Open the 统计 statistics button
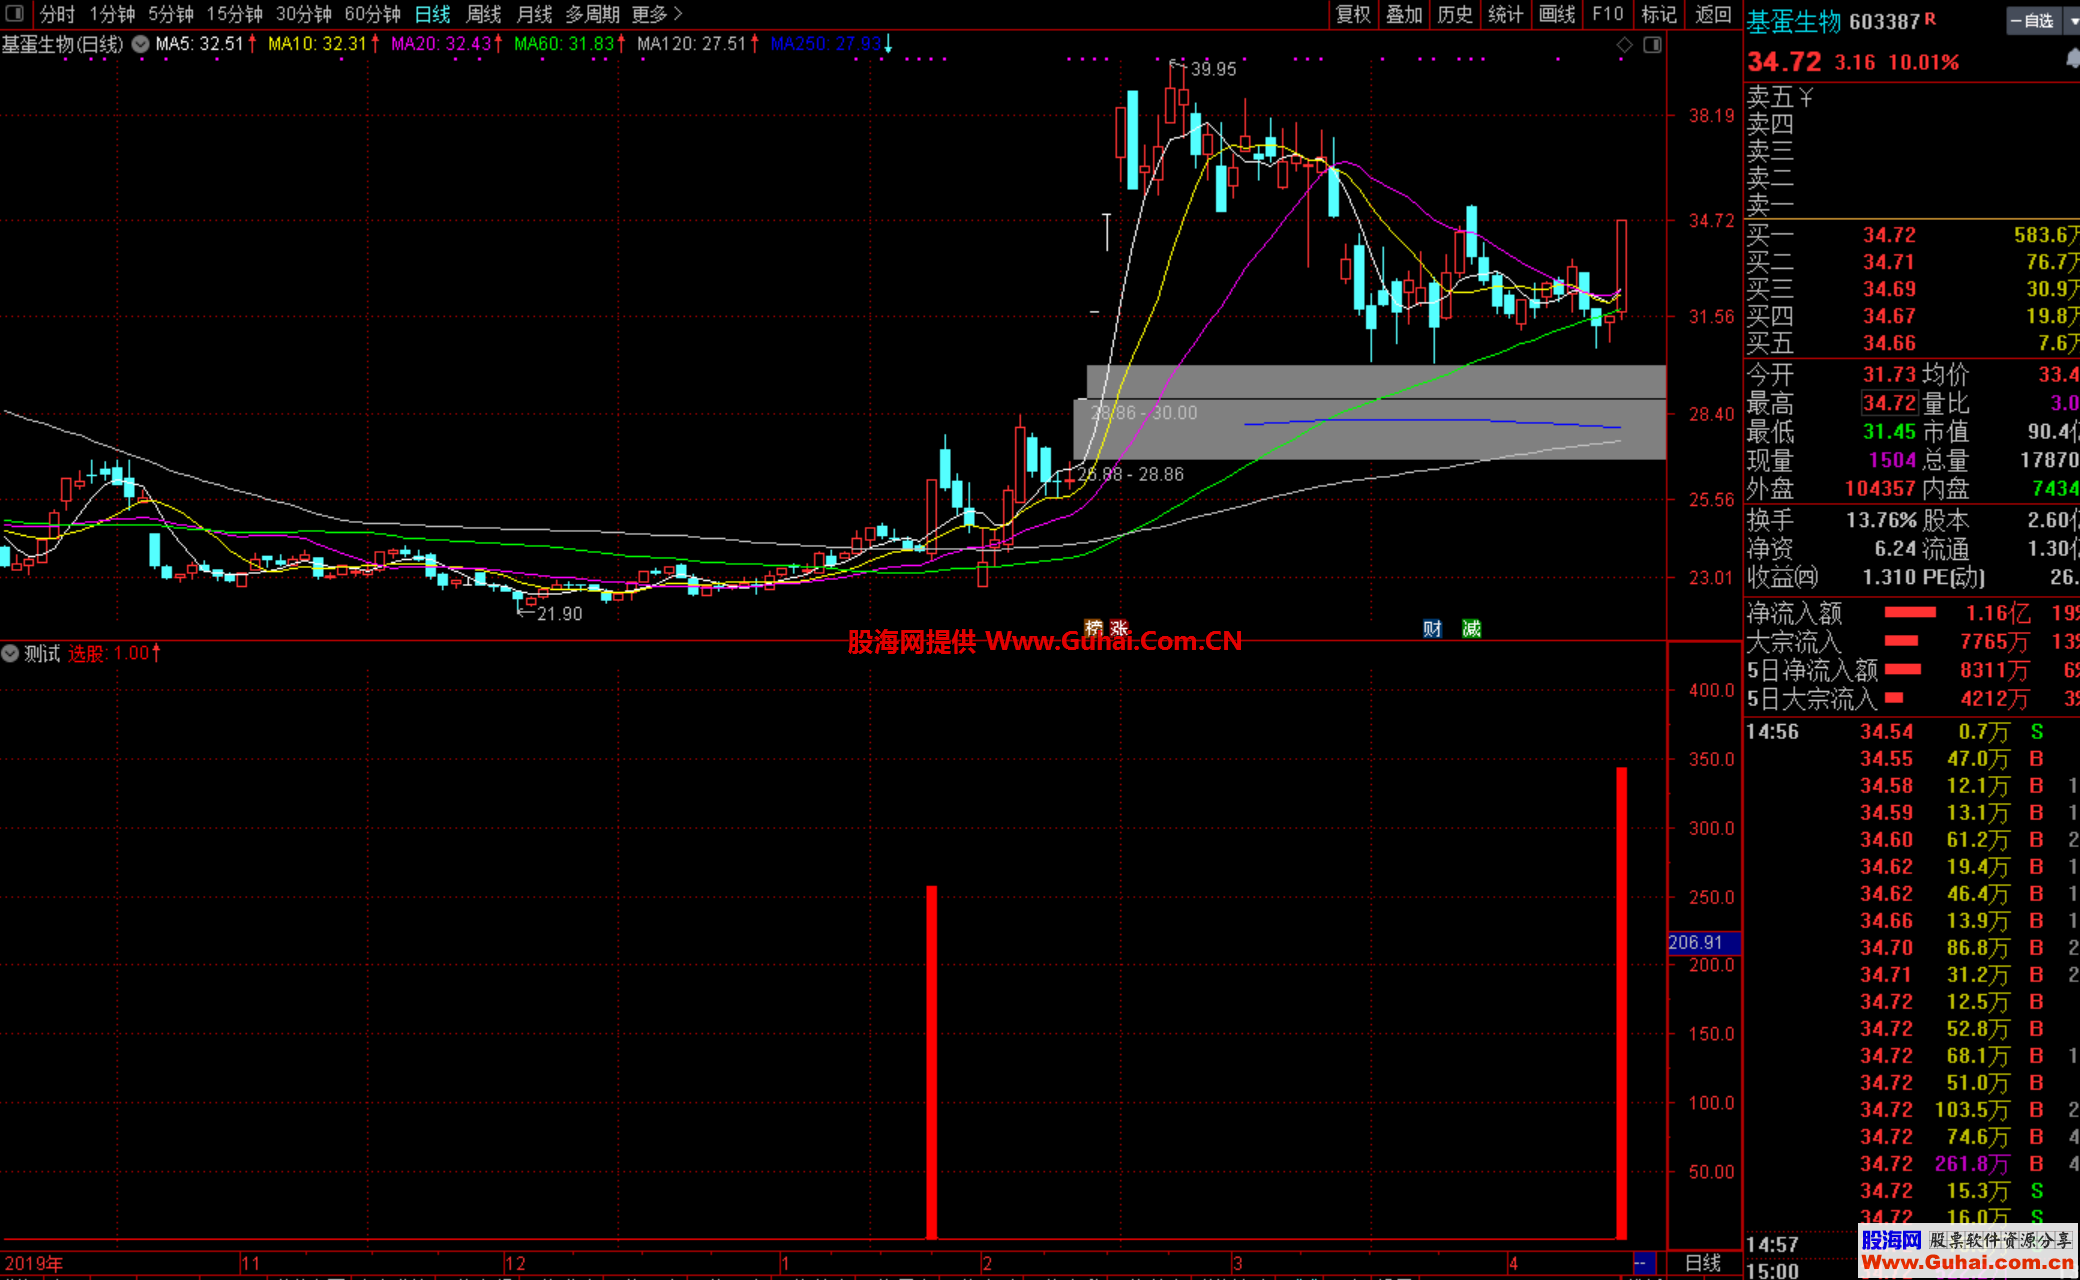This screenshot has height=1280, width=2080. pos(1506,14)
